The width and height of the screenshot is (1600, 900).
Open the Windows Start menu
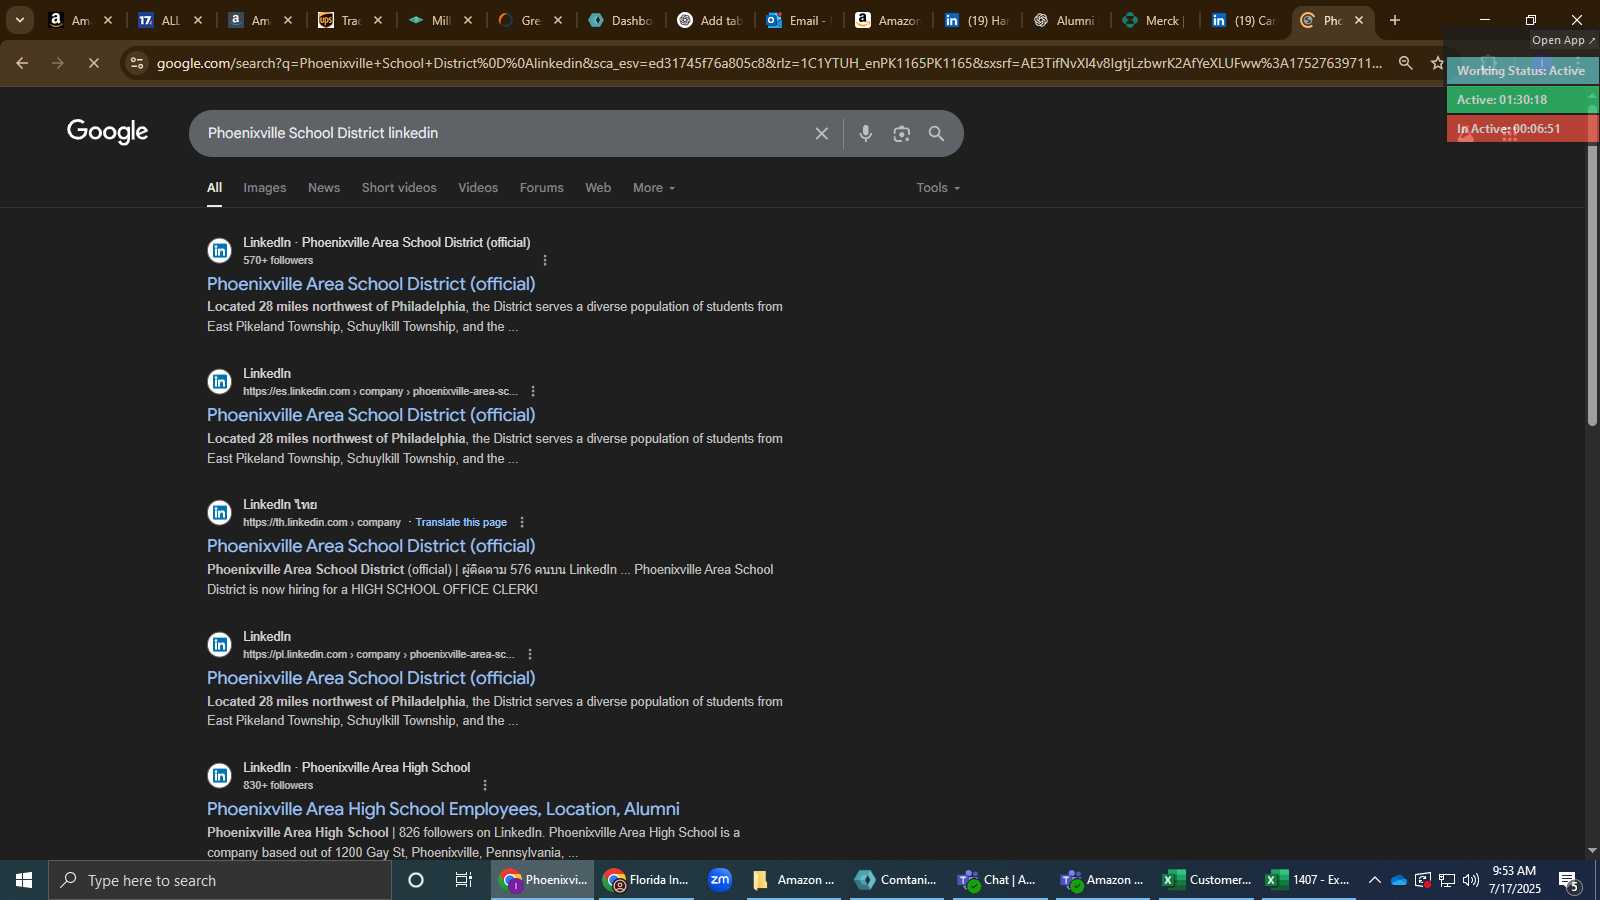tap(24, 880)
